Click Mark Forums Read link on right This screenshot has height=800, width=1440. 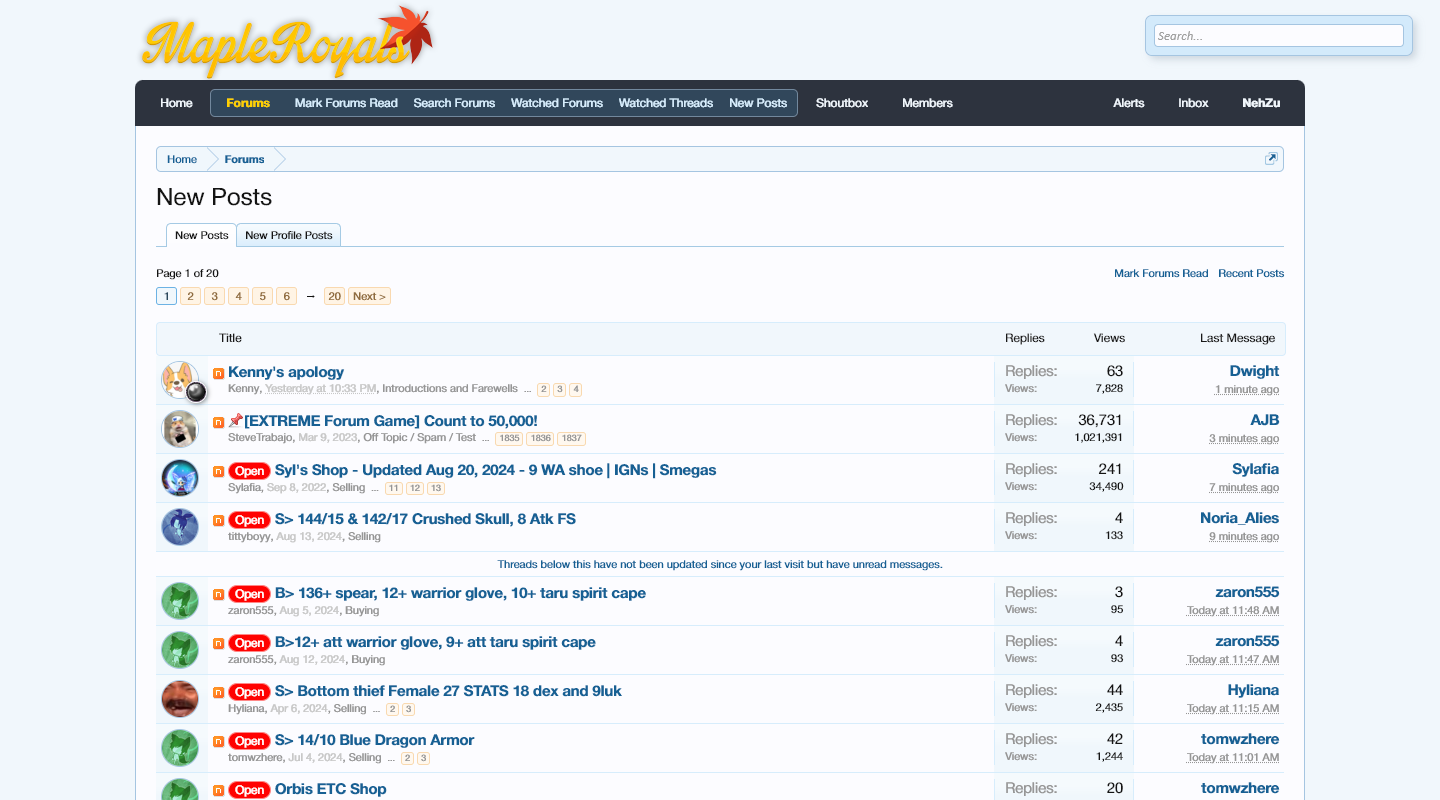[1160, 273]
